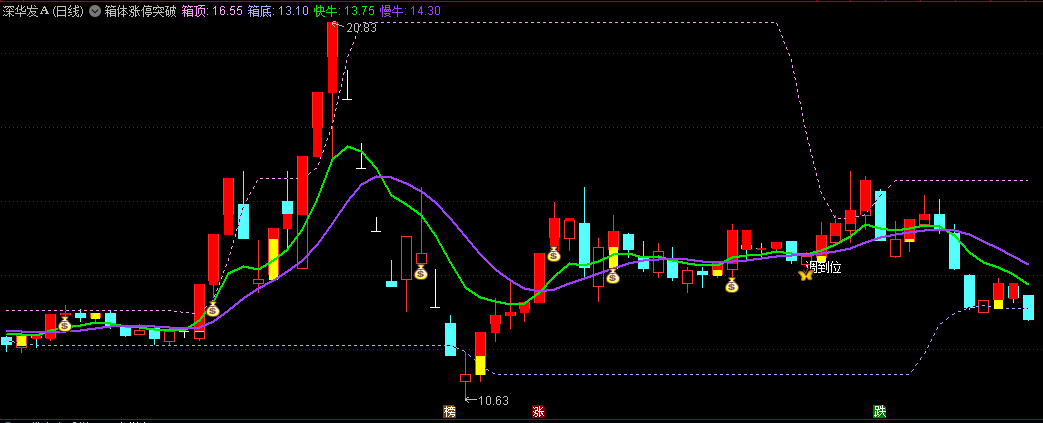Click the third money bag icon from left
This screenshot has height=423, width=1043.
pyautogui.click(x=420, y=272)
